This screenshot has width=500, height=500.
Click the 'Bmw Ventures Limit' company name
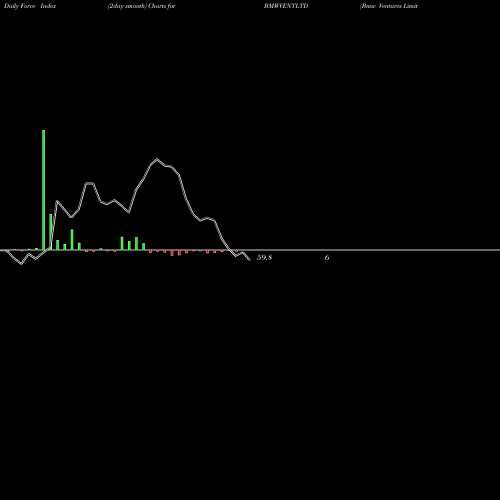(389, 6)
